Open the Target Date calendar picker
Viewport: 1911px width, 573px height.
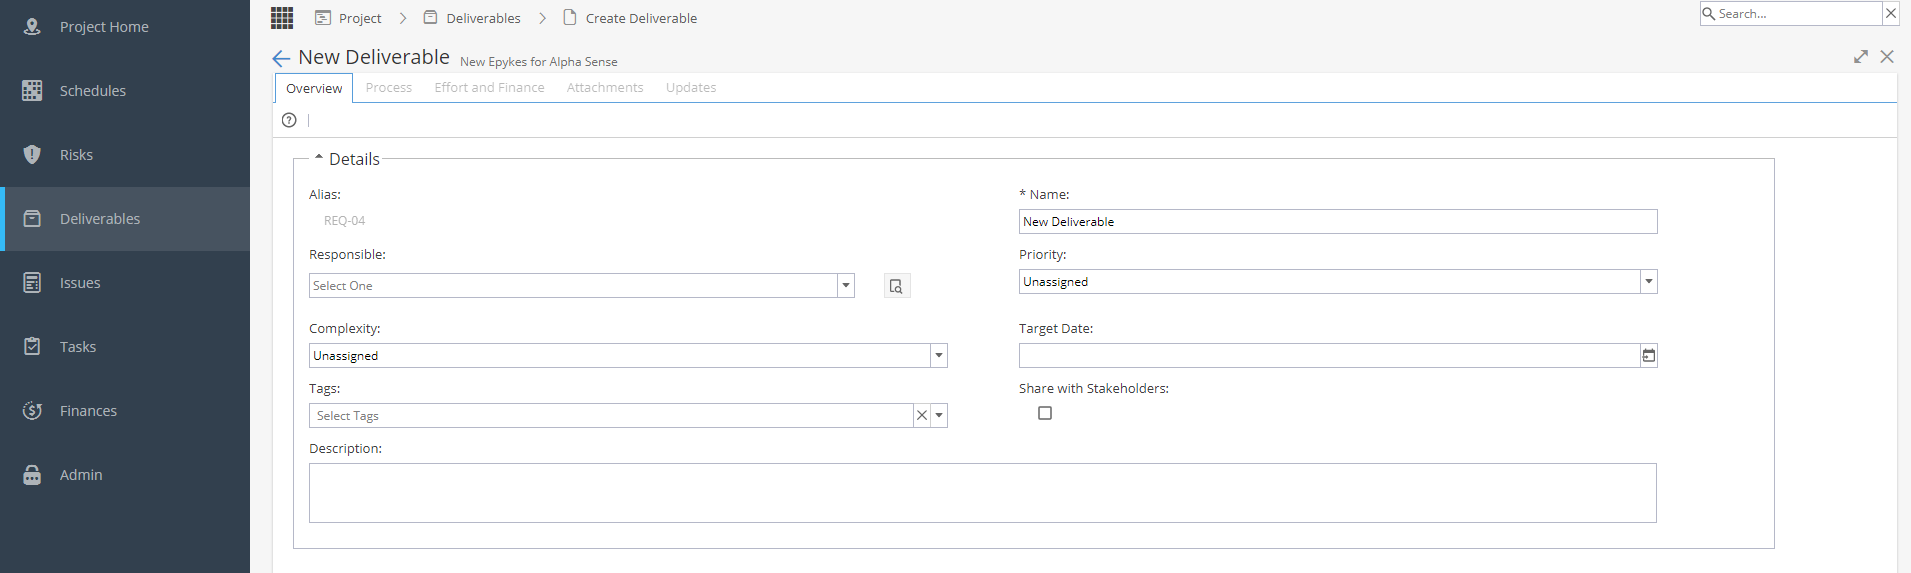point(1648,355)
